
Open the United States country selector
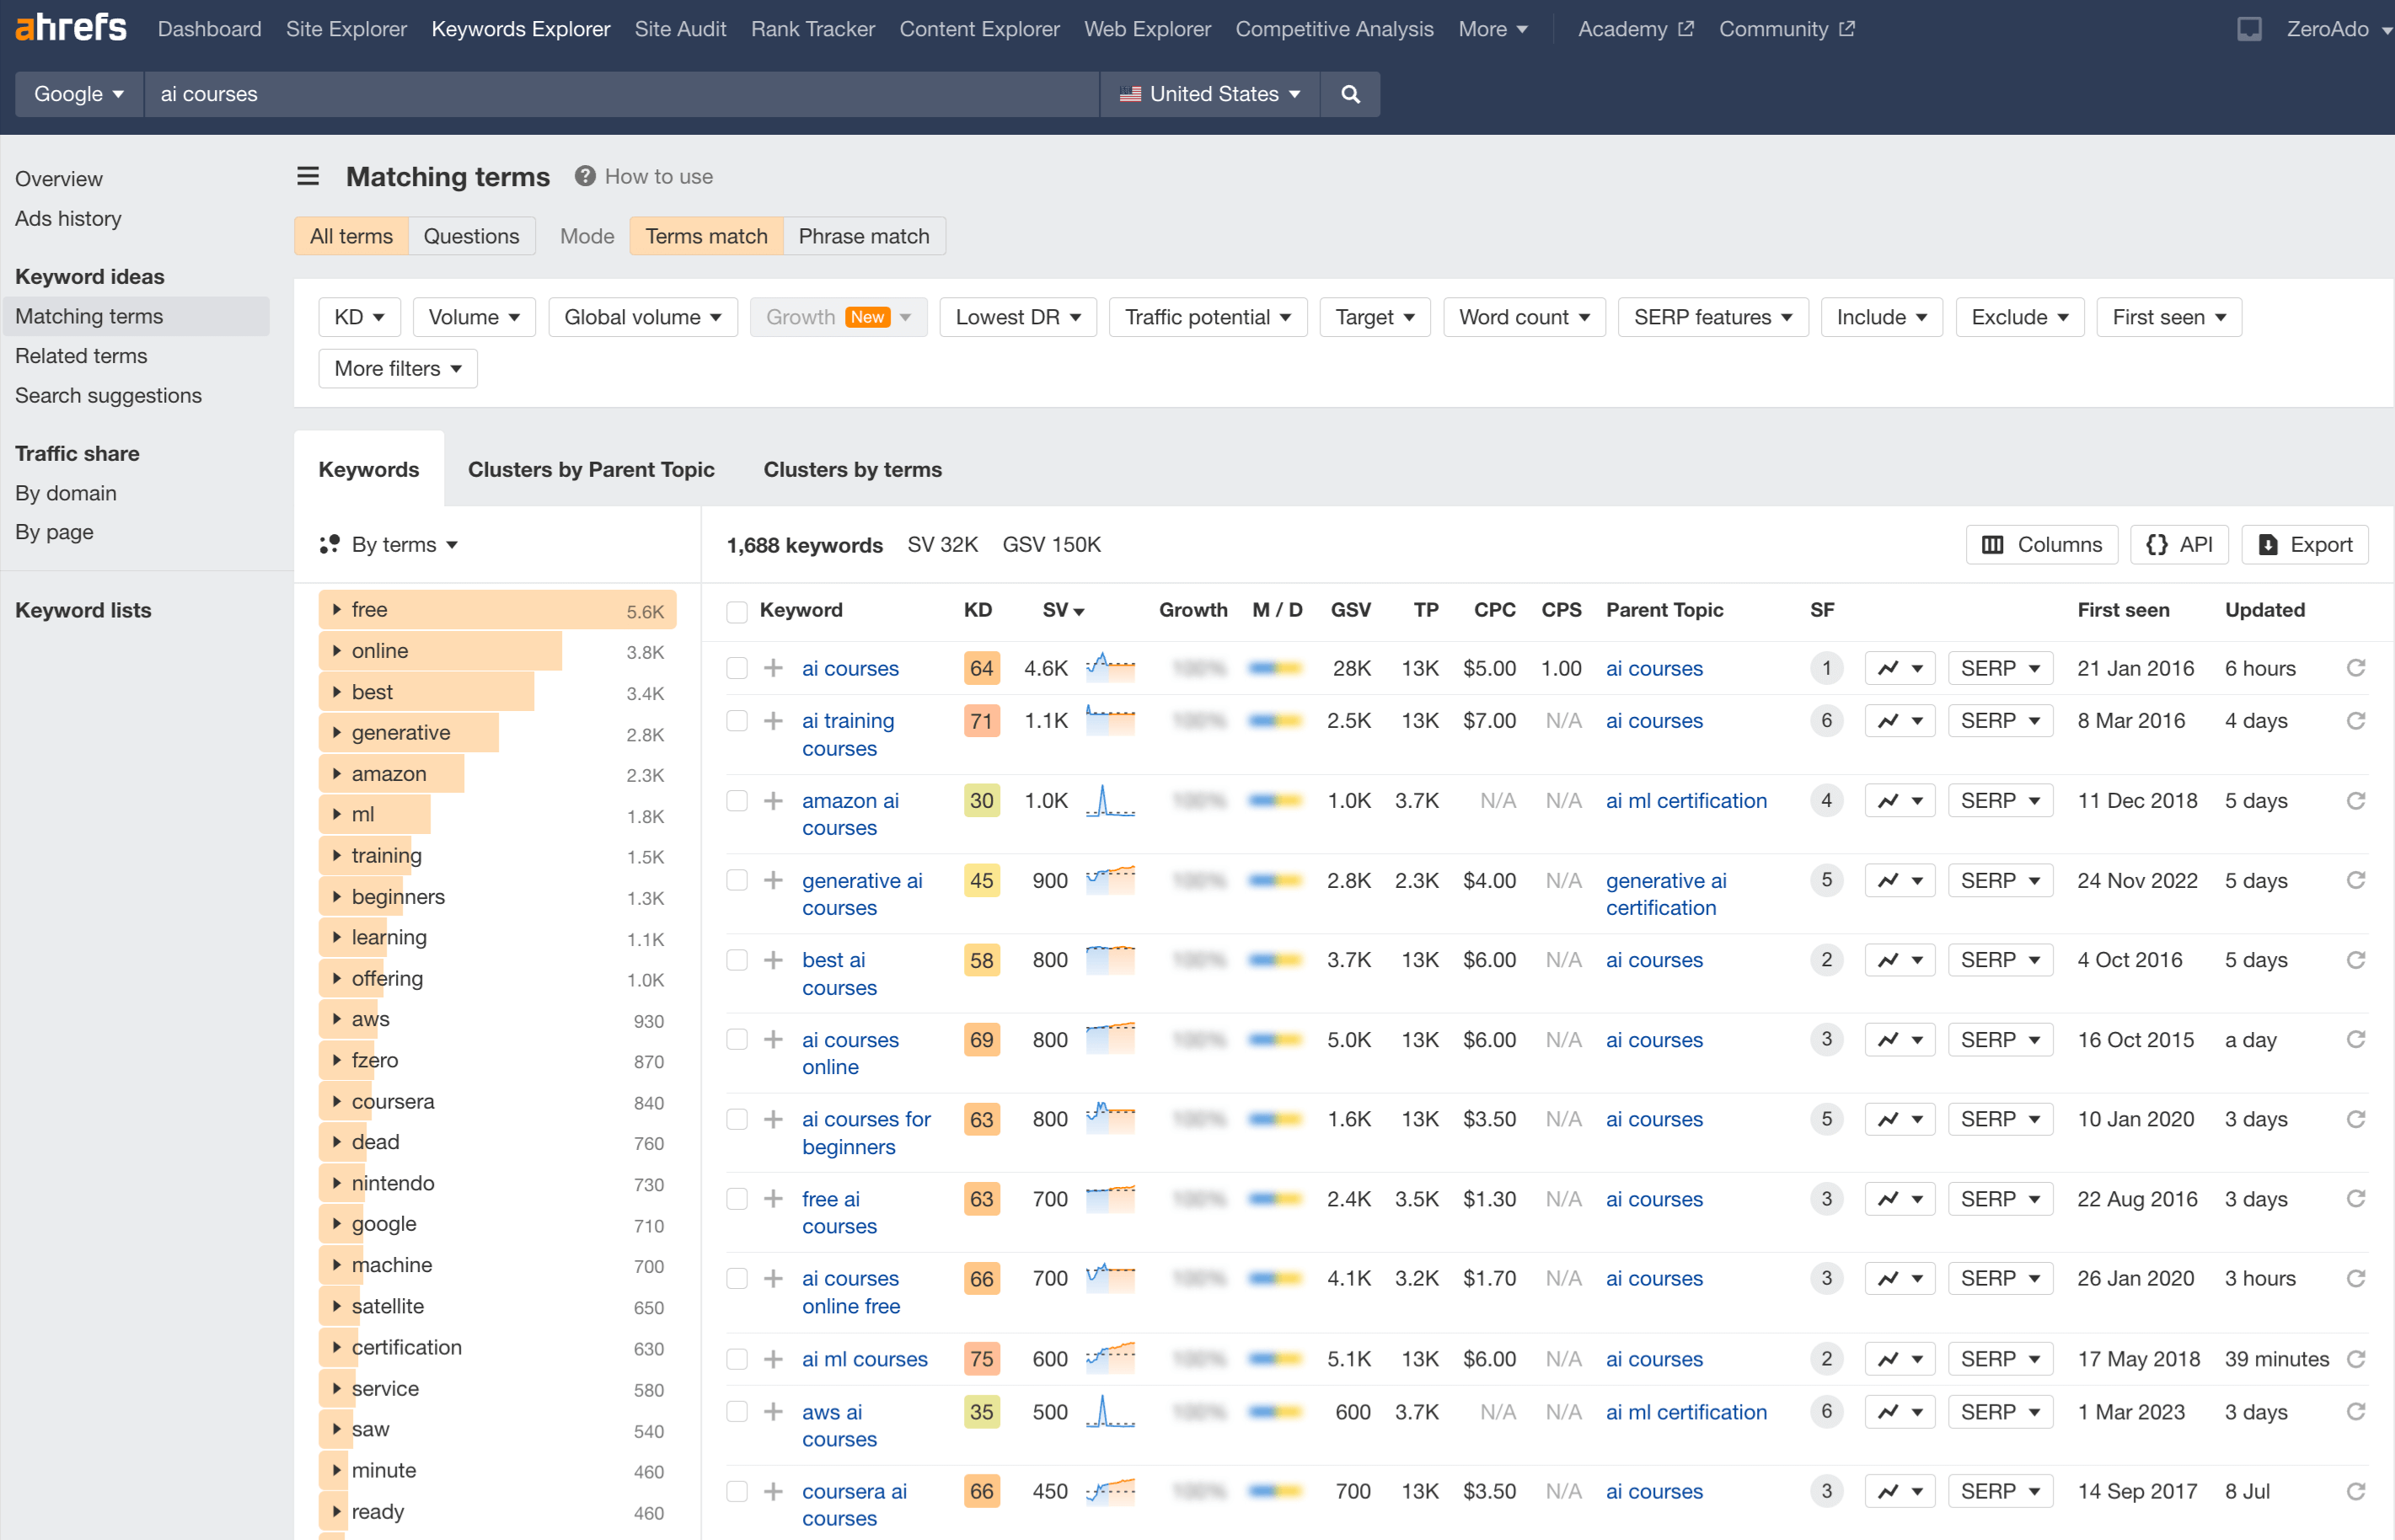click(x=1210, y=94)
